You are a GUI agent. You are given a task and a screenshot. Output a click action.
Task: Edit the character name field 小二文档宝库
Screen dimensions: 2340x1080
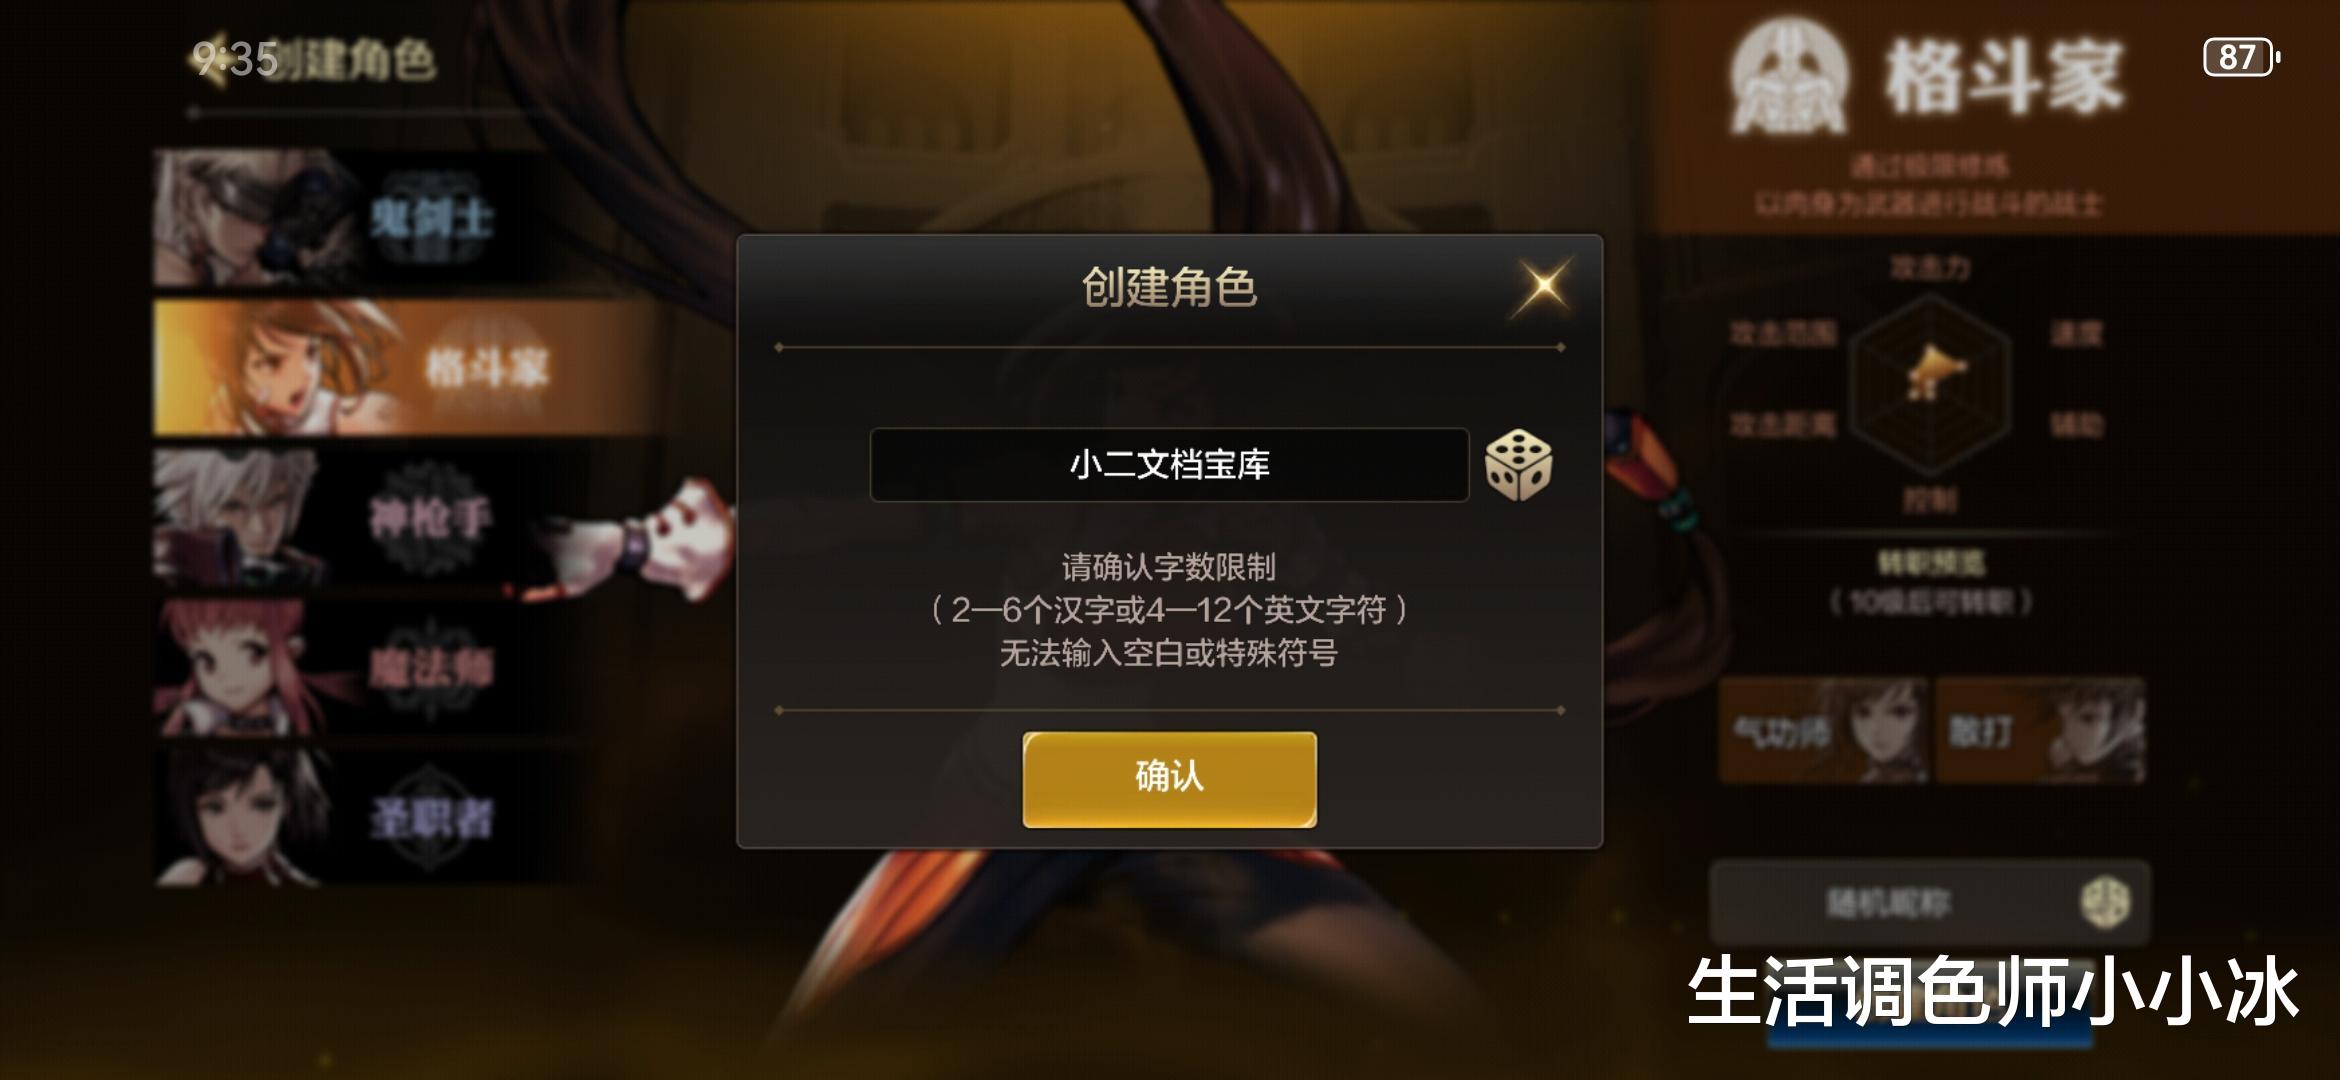coord(1169,465)
